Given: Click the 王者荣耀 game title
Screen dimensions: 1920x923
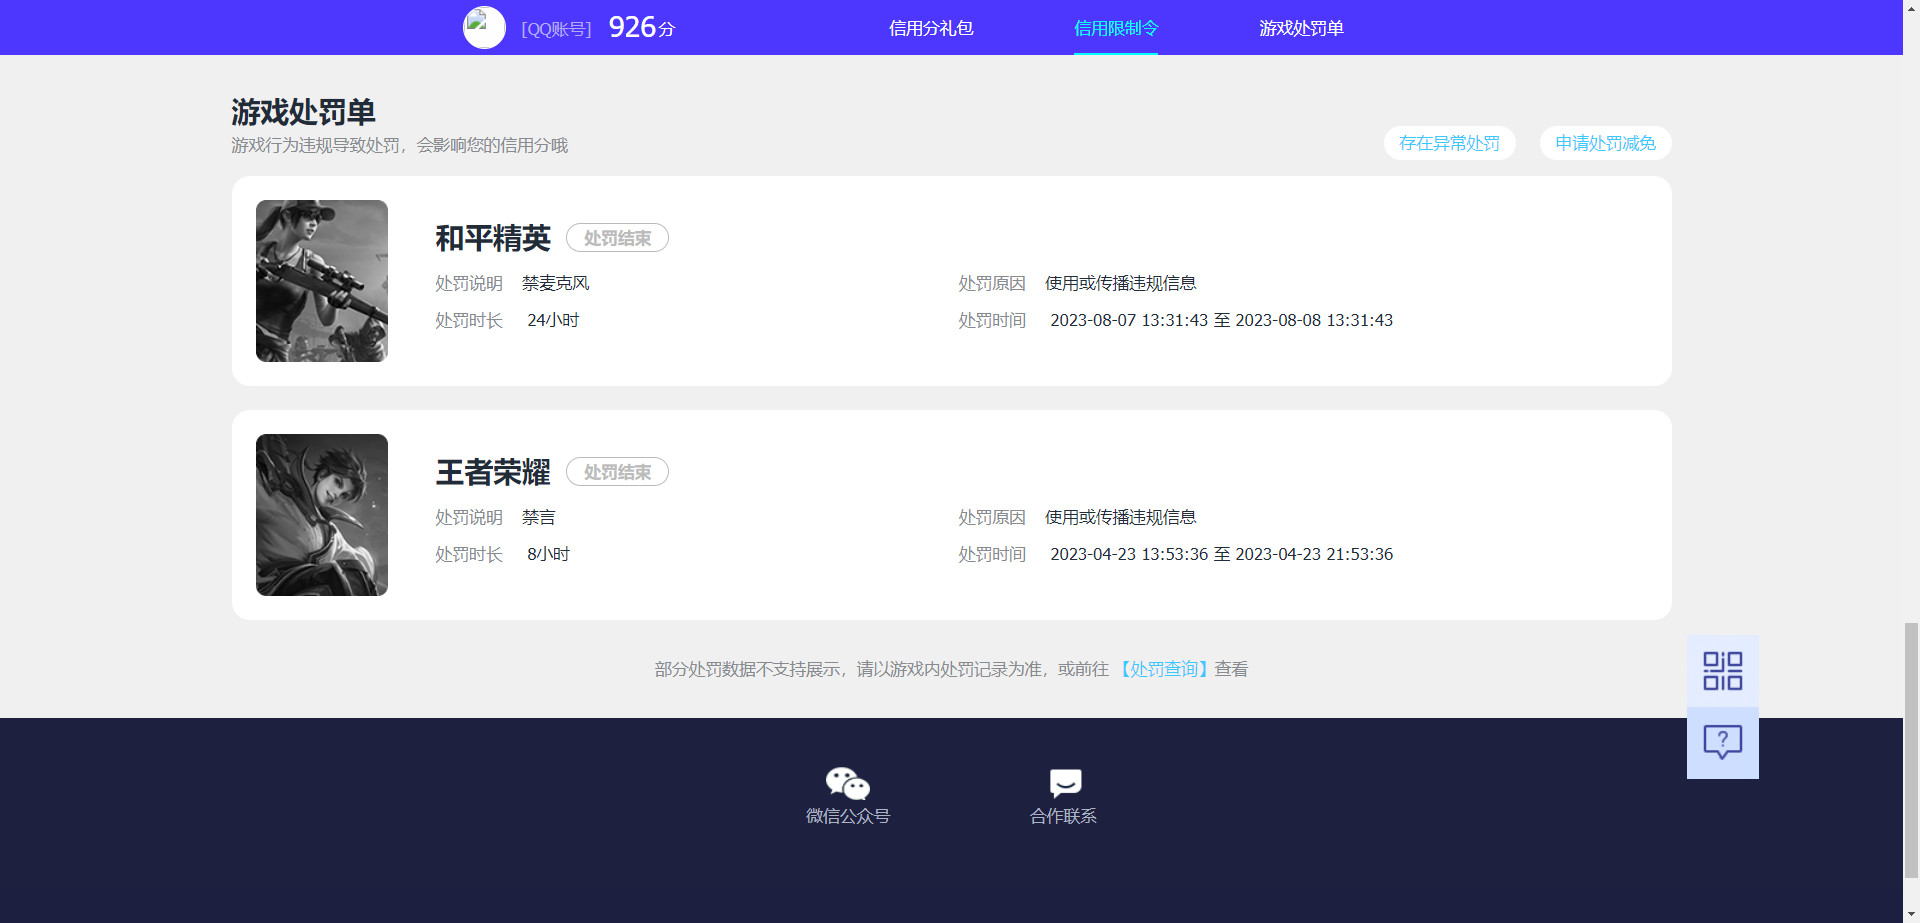Looking at the screenshot, I should [x=493, y=472].
